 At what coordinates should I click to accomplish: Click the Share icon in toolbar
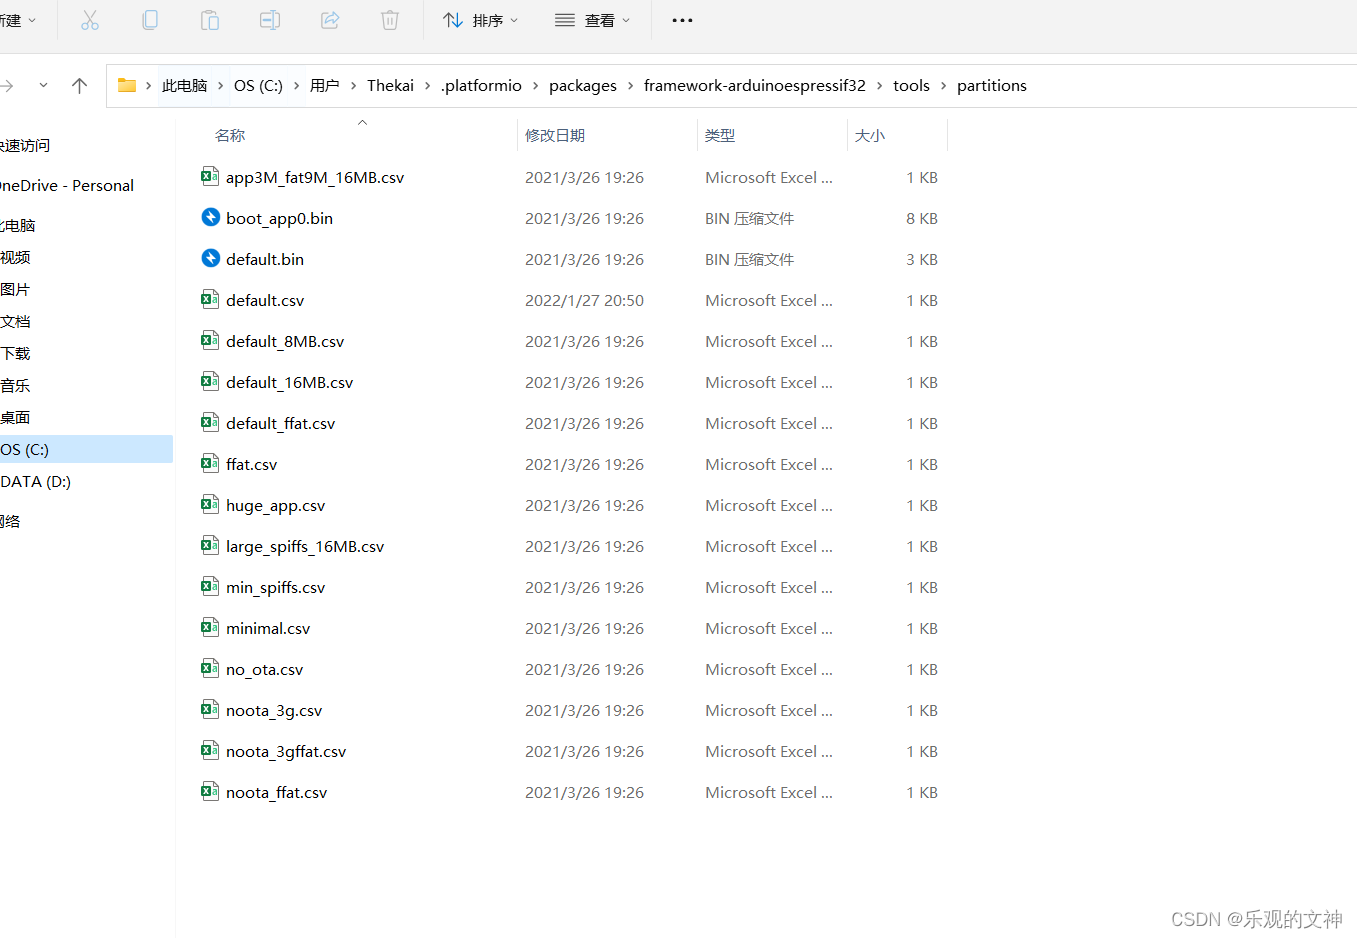330,20
